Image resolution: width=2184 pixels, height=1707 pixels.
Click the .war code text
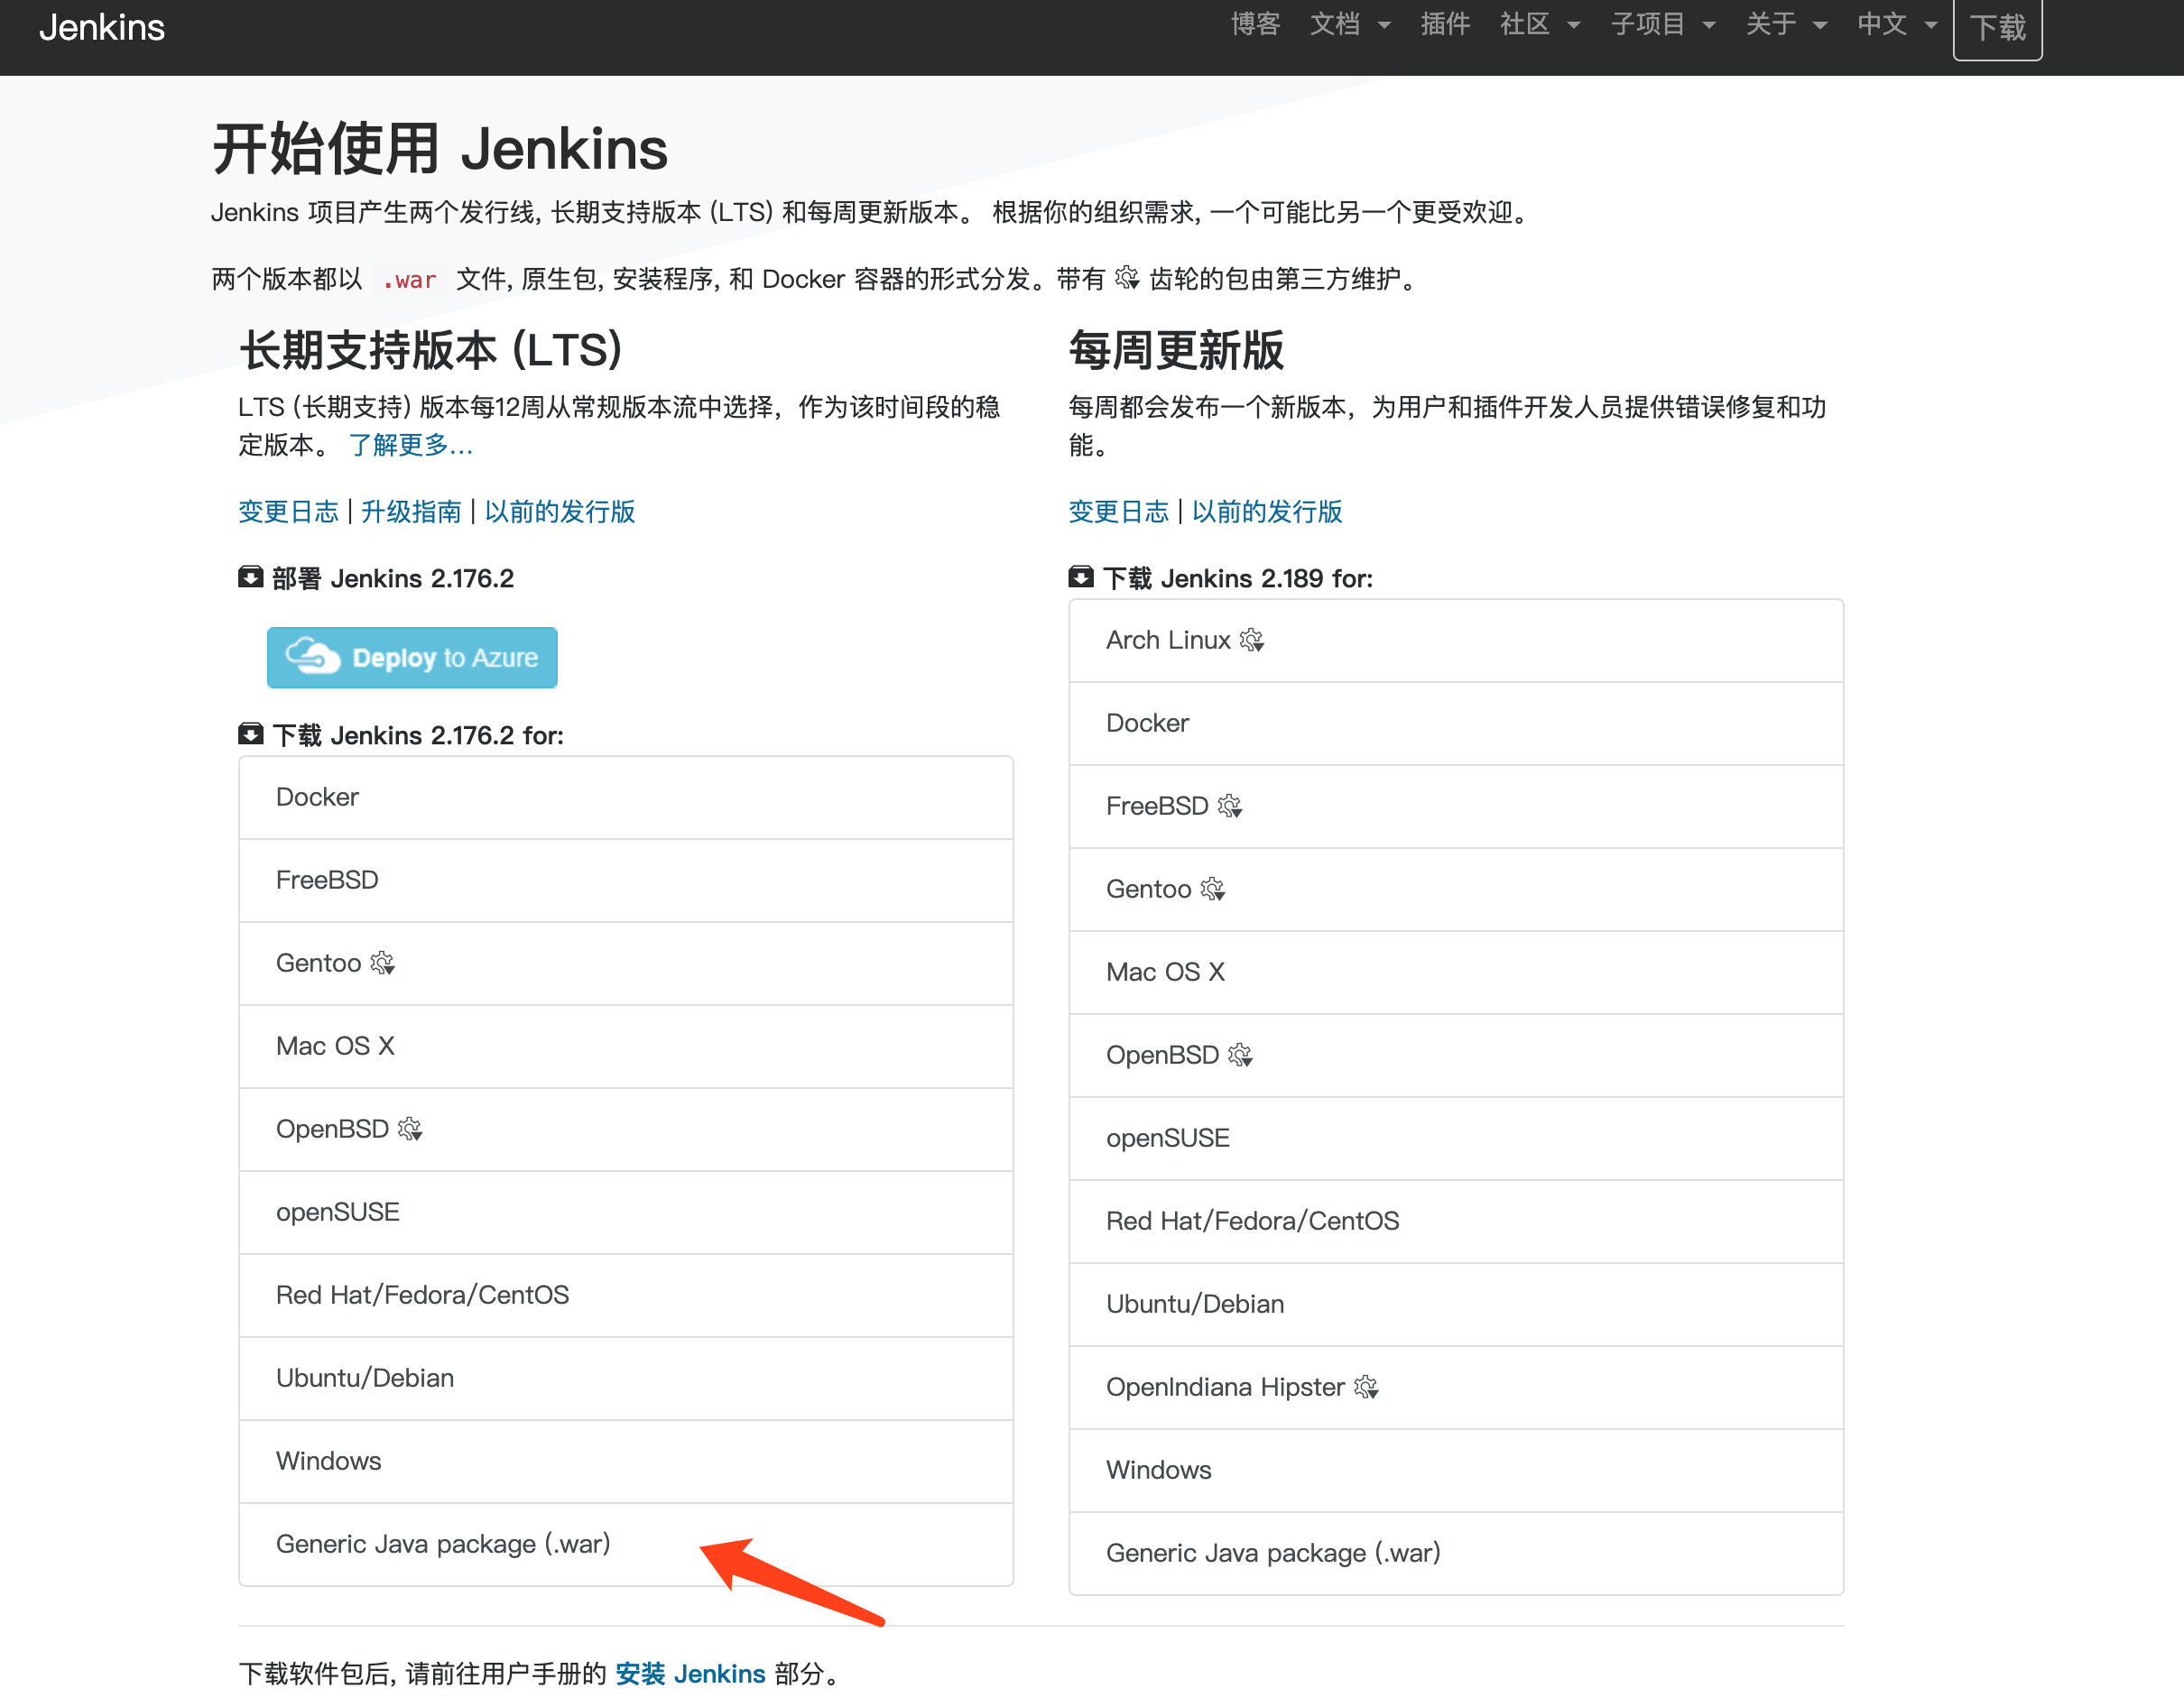tap(409, 280)
